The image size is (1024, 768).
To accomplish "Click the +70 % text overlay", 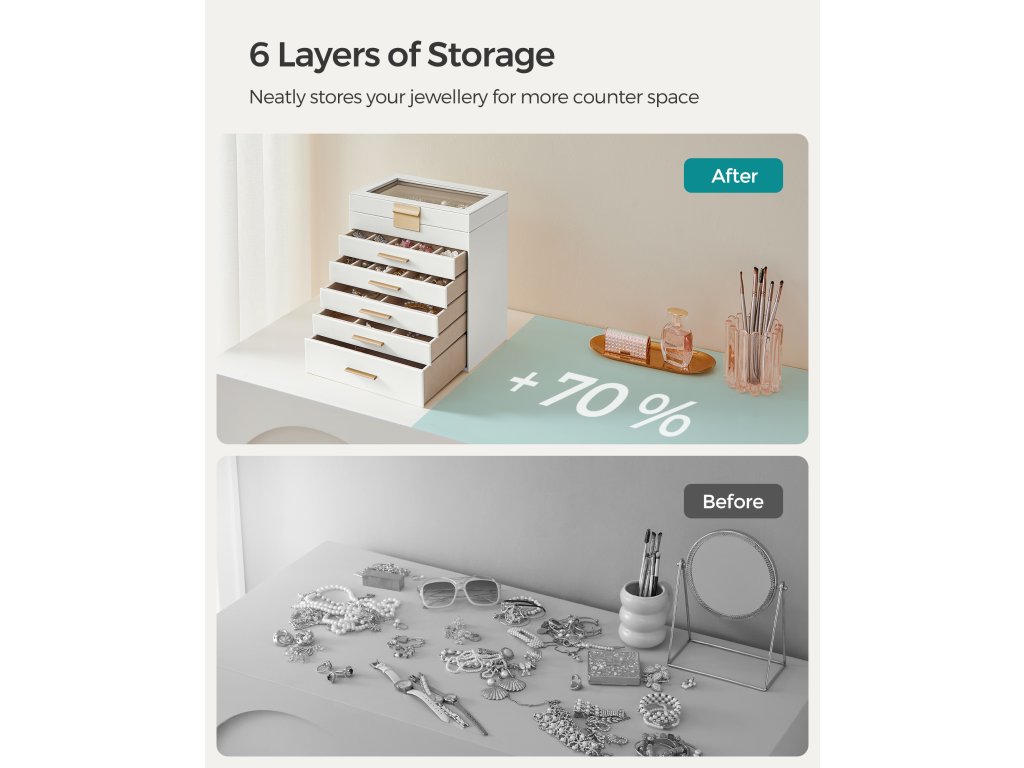I will coord(601,402).
